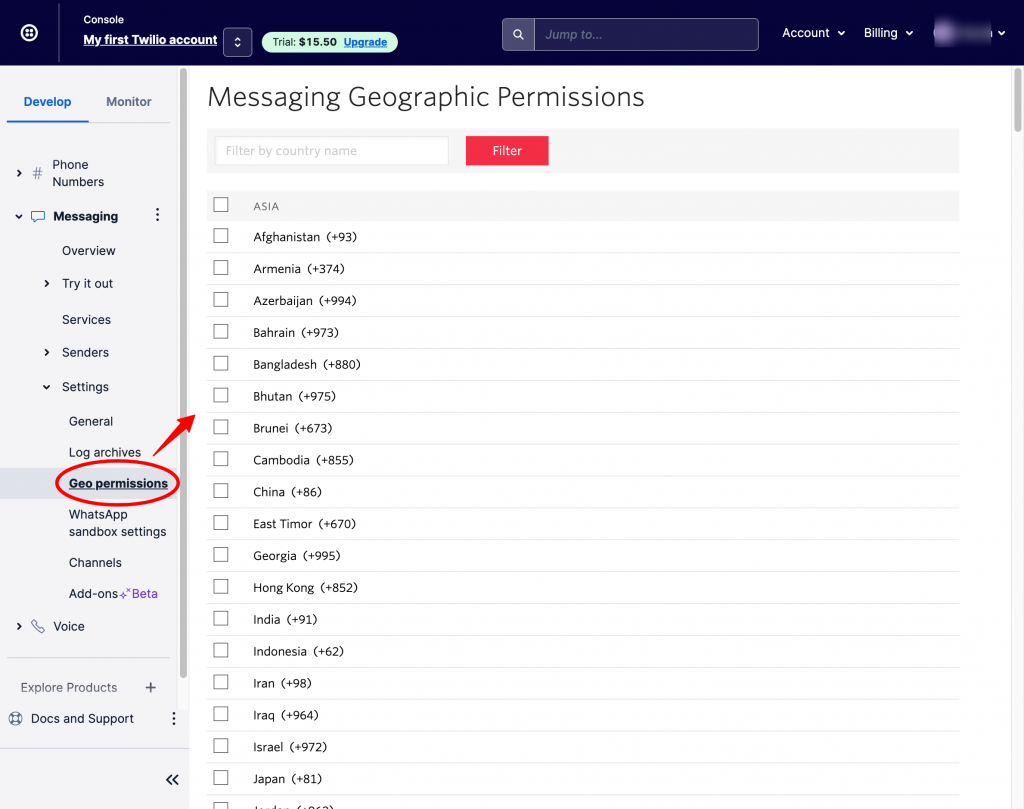Open the Billing dropdown menu
This screenshot has width=1024, height=809.
point(889,33)
